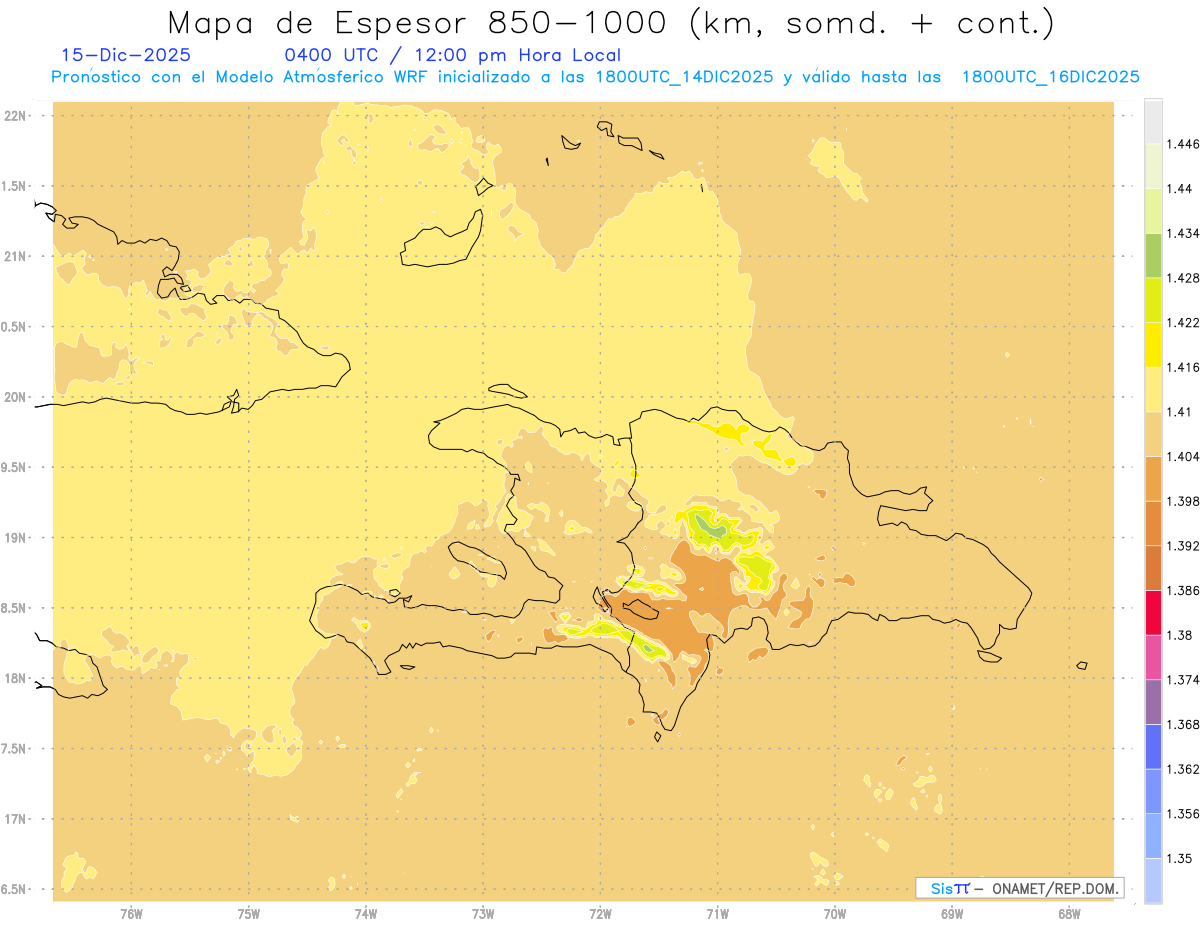Click the grey legend segment above 1.446
This screenshot has width=1200, height=927.
click(1153, 122)
